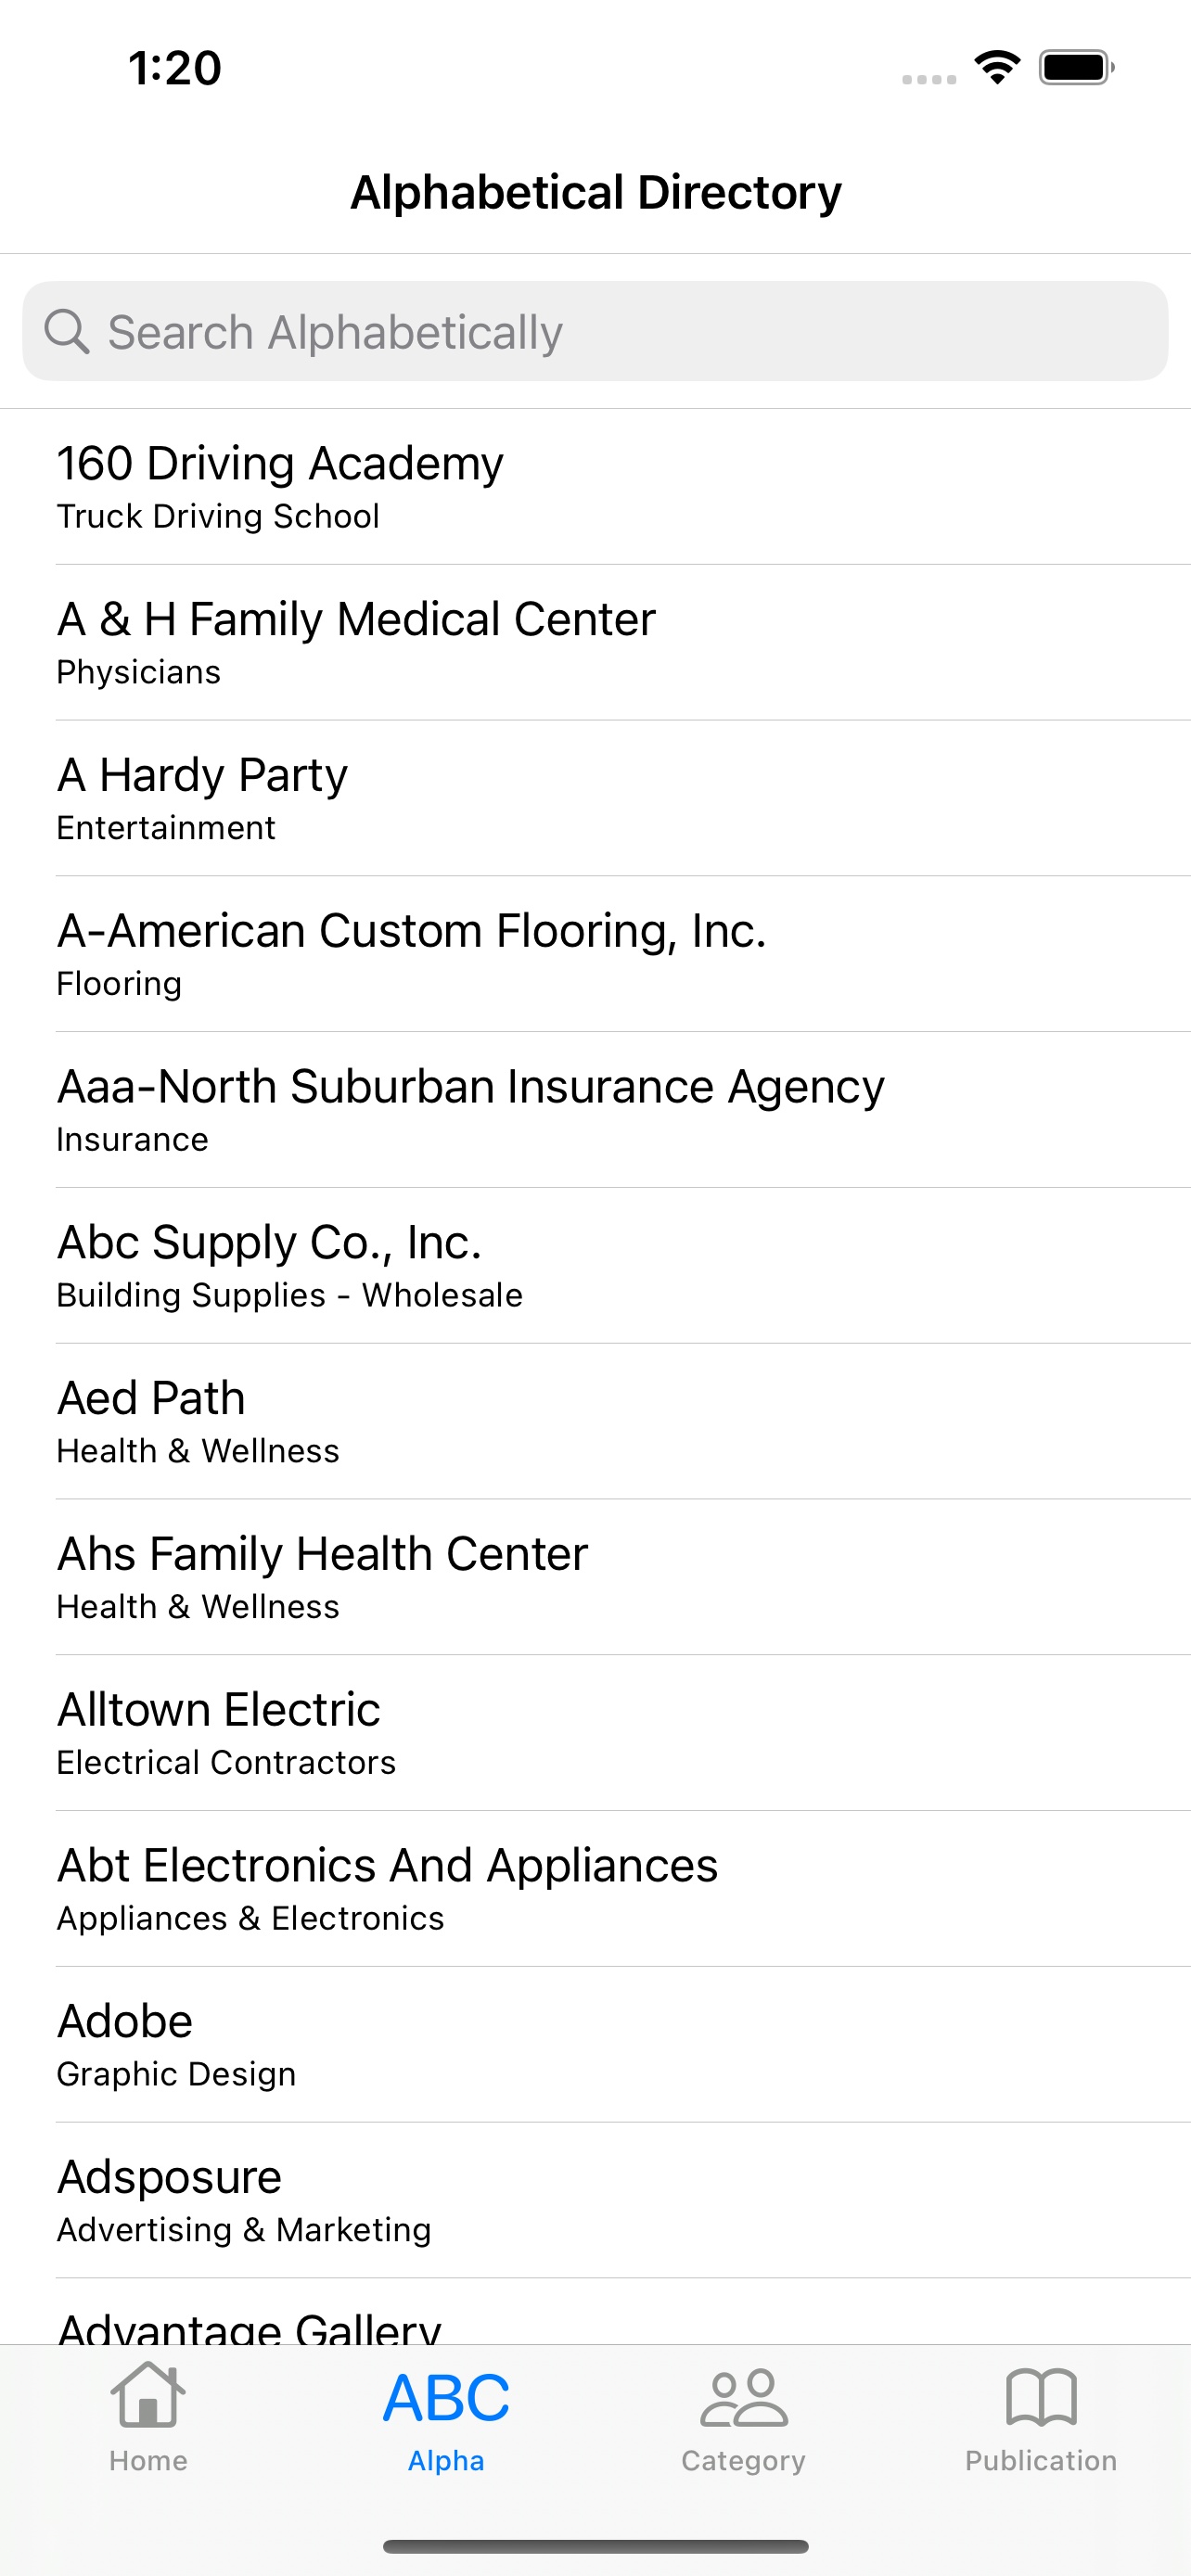The height and width of the screenshot is (2576, 1191).
Task: Open 160 Driving Academy listing
Action: pyautogui.click(x=595, y=487)
